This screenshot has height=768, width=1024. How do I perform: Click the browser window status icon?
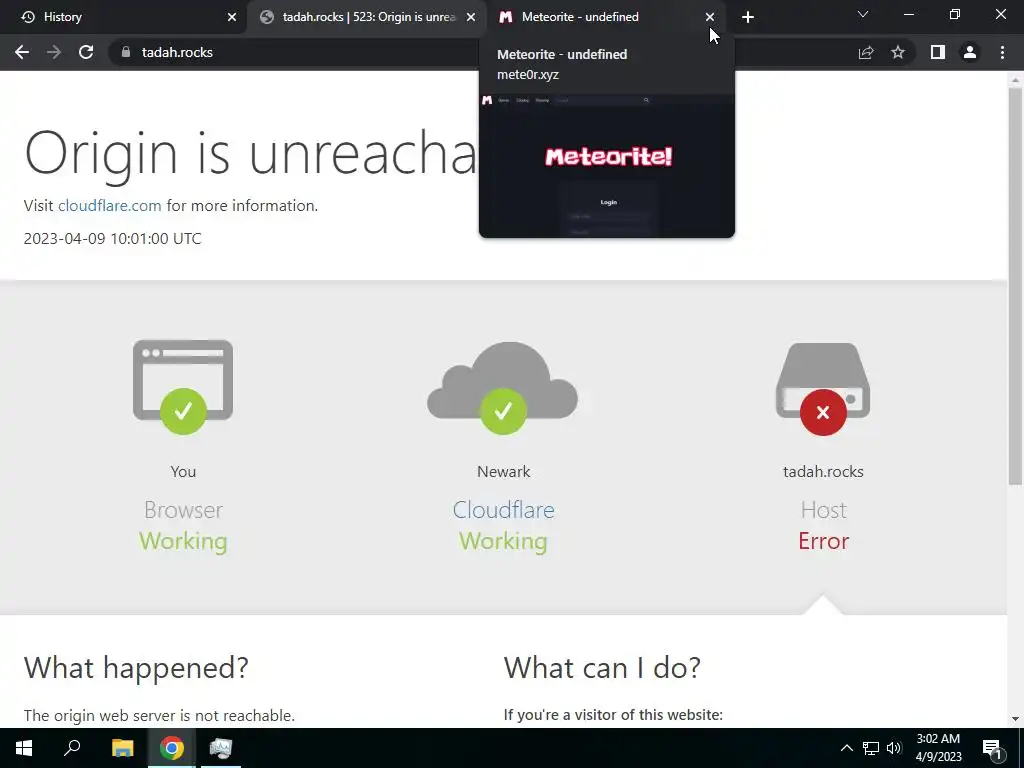[x=183, y=387]
